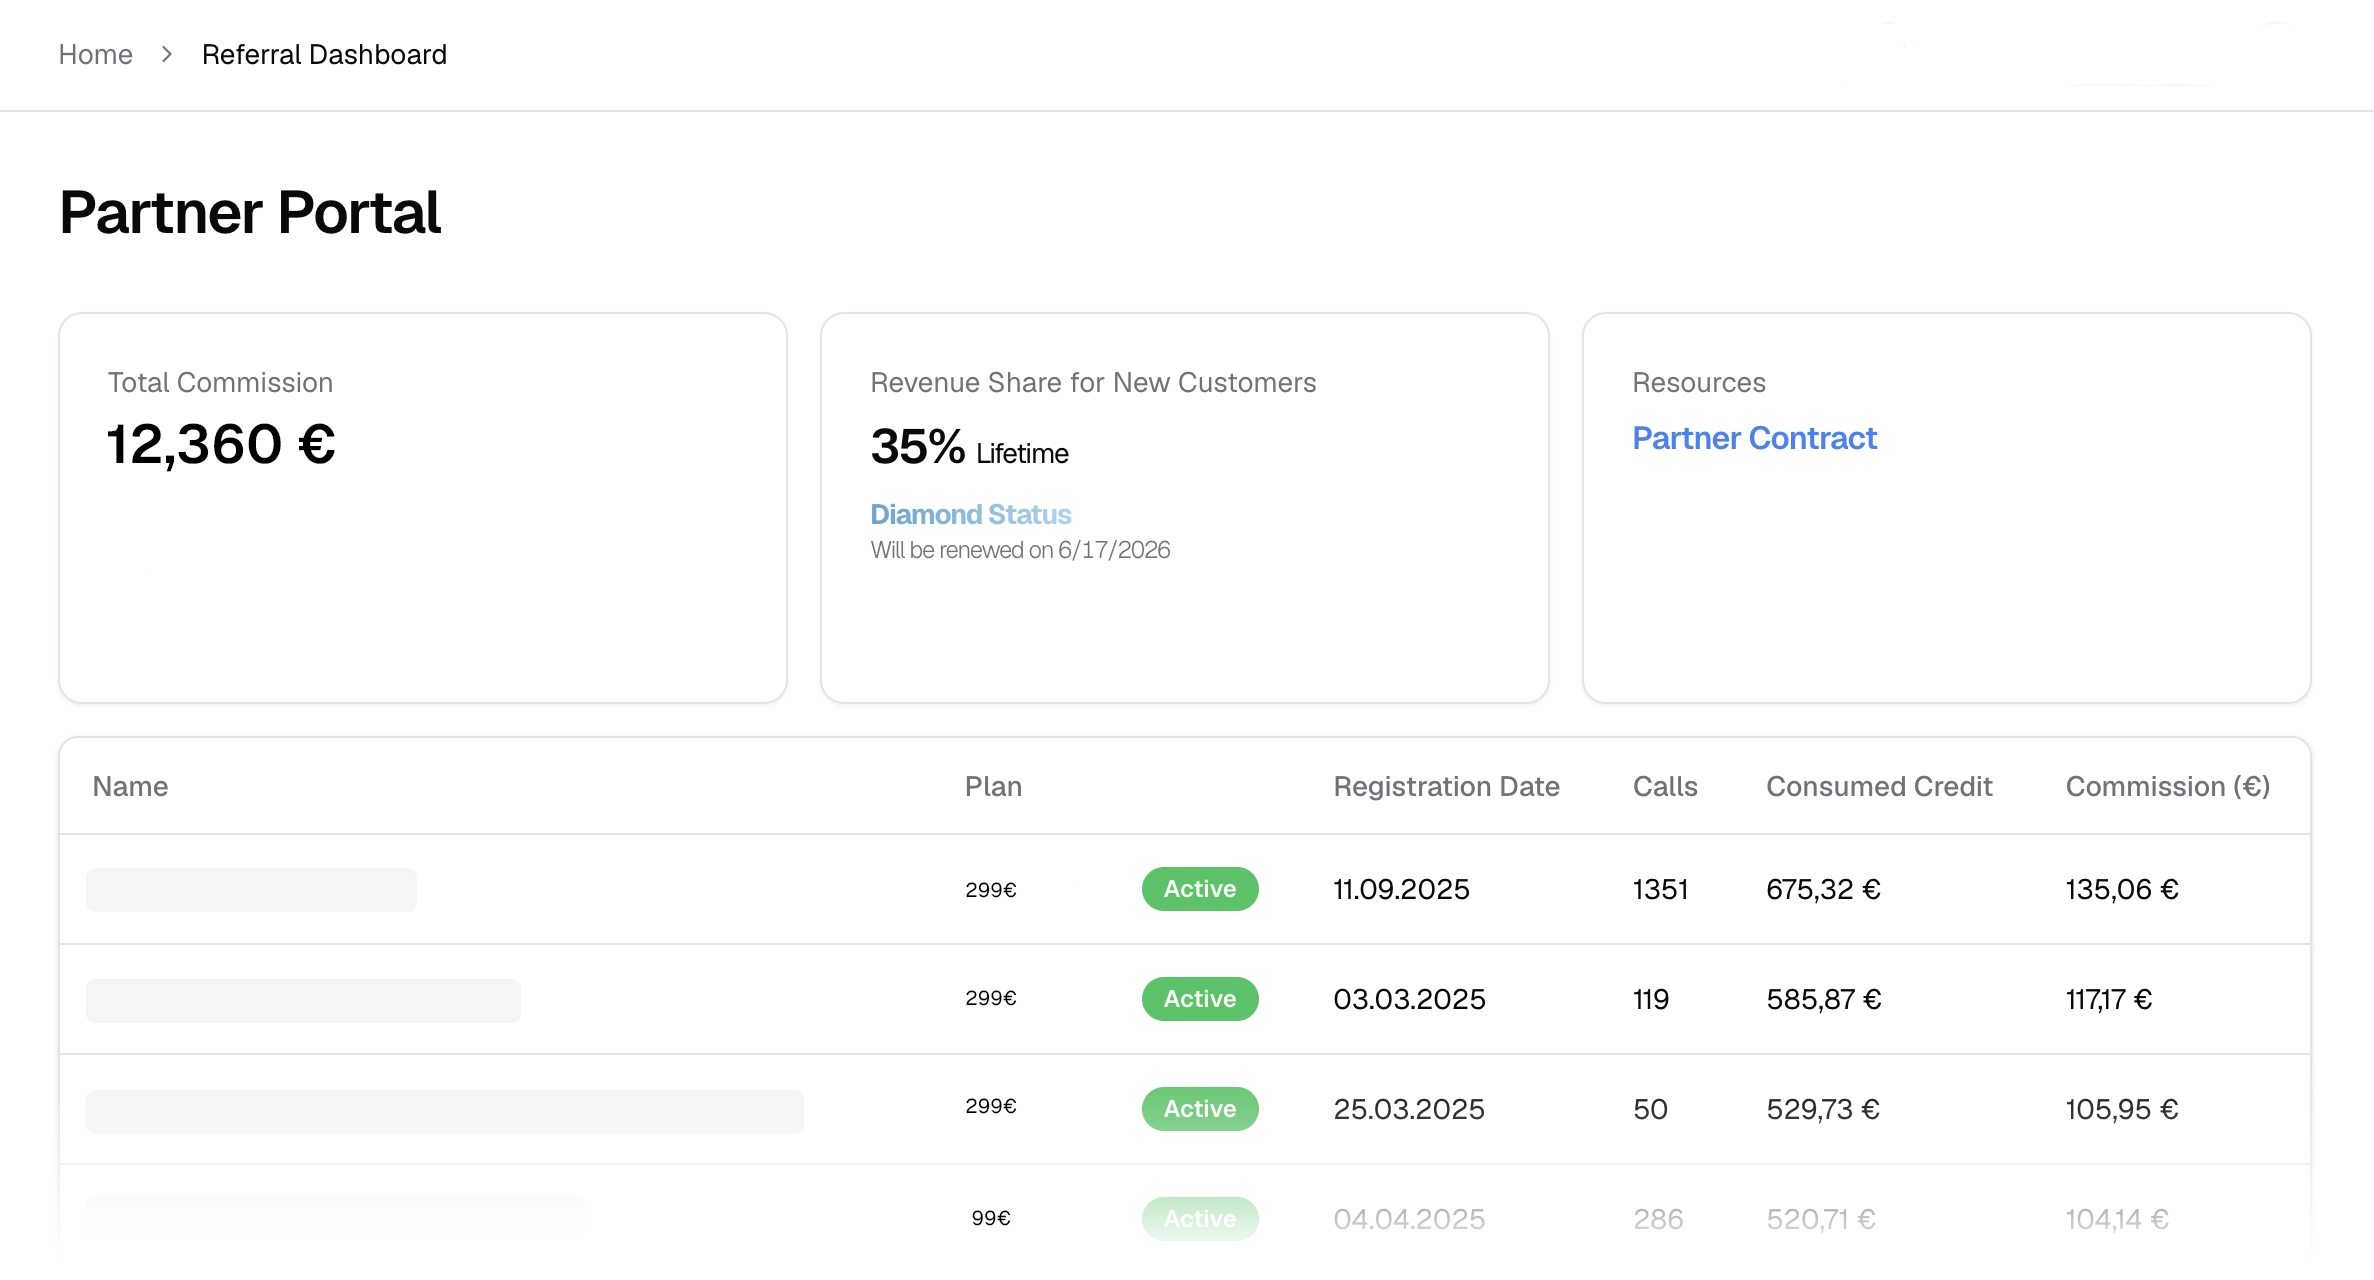Sort by the Plan column header
2374x1280 pixels.
click(993, 786)
